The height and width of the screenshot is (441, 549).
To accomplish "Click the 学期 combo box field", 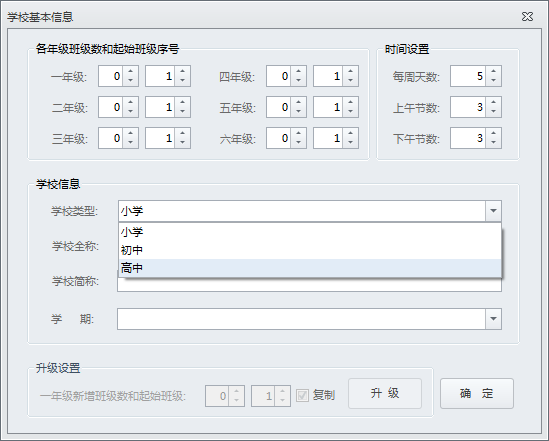I will point(301,319).
